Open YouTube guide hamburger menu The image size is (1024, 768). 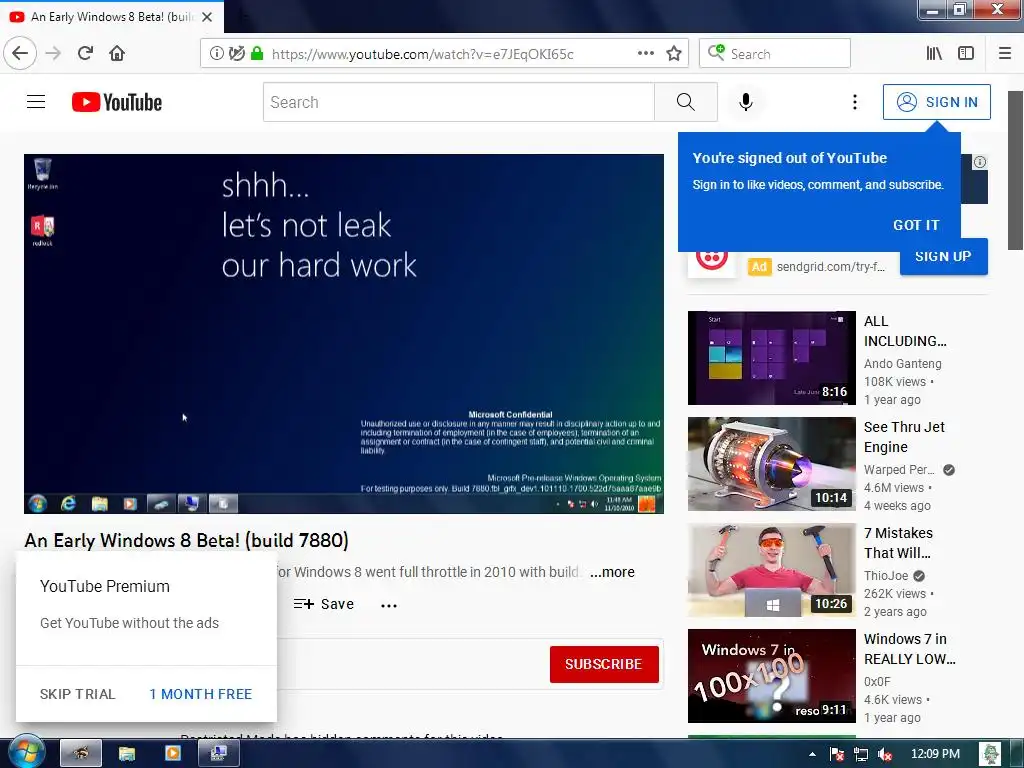click(x=36, y=102)
